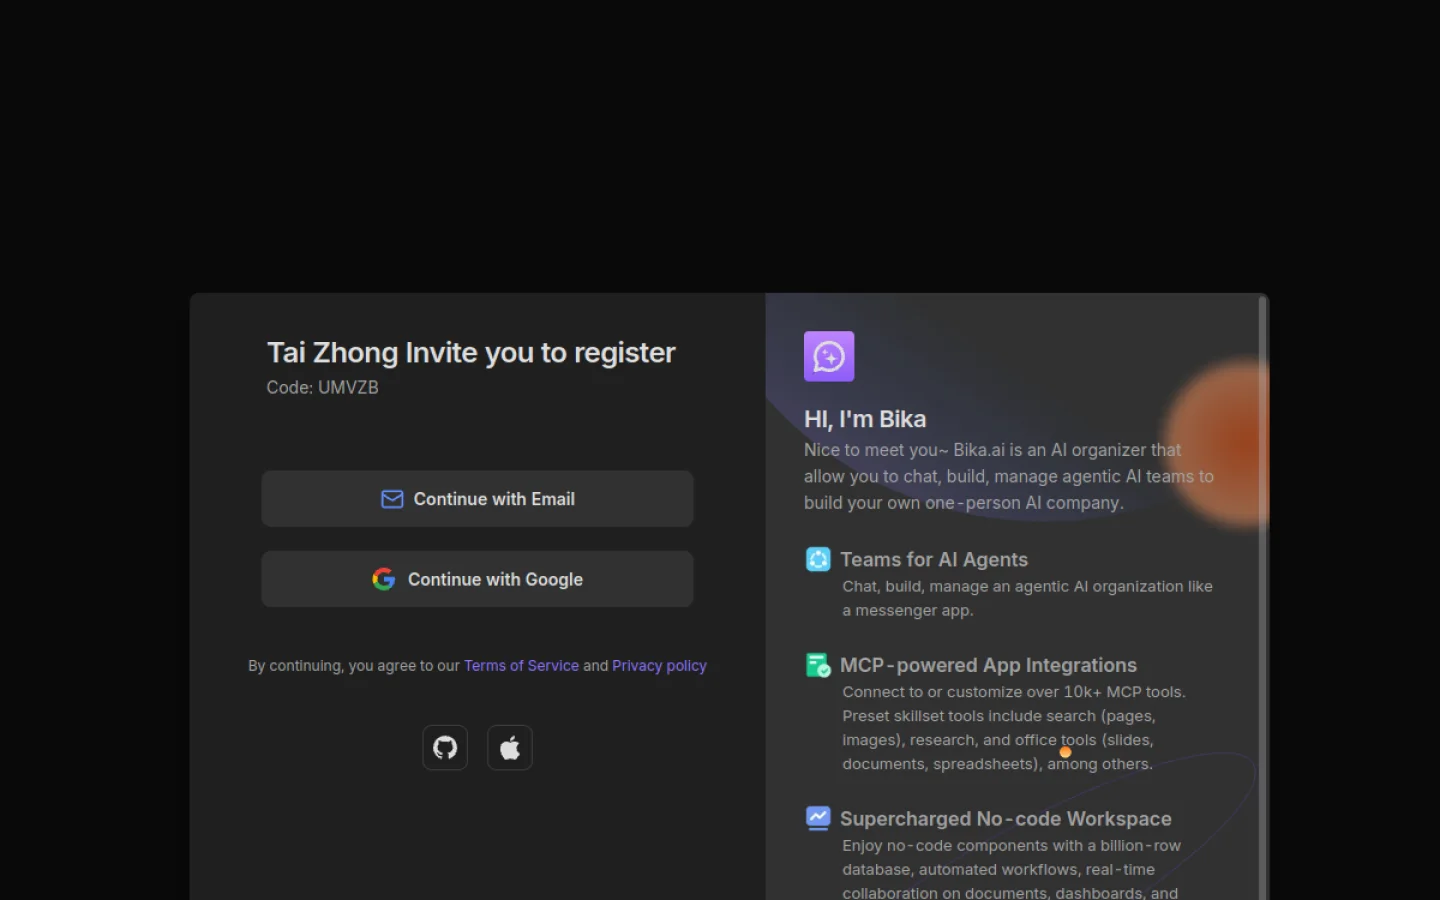1440x900 pixels.
Task: Click the MCP-powered App Integrations icon
Action: pos(818,665)
